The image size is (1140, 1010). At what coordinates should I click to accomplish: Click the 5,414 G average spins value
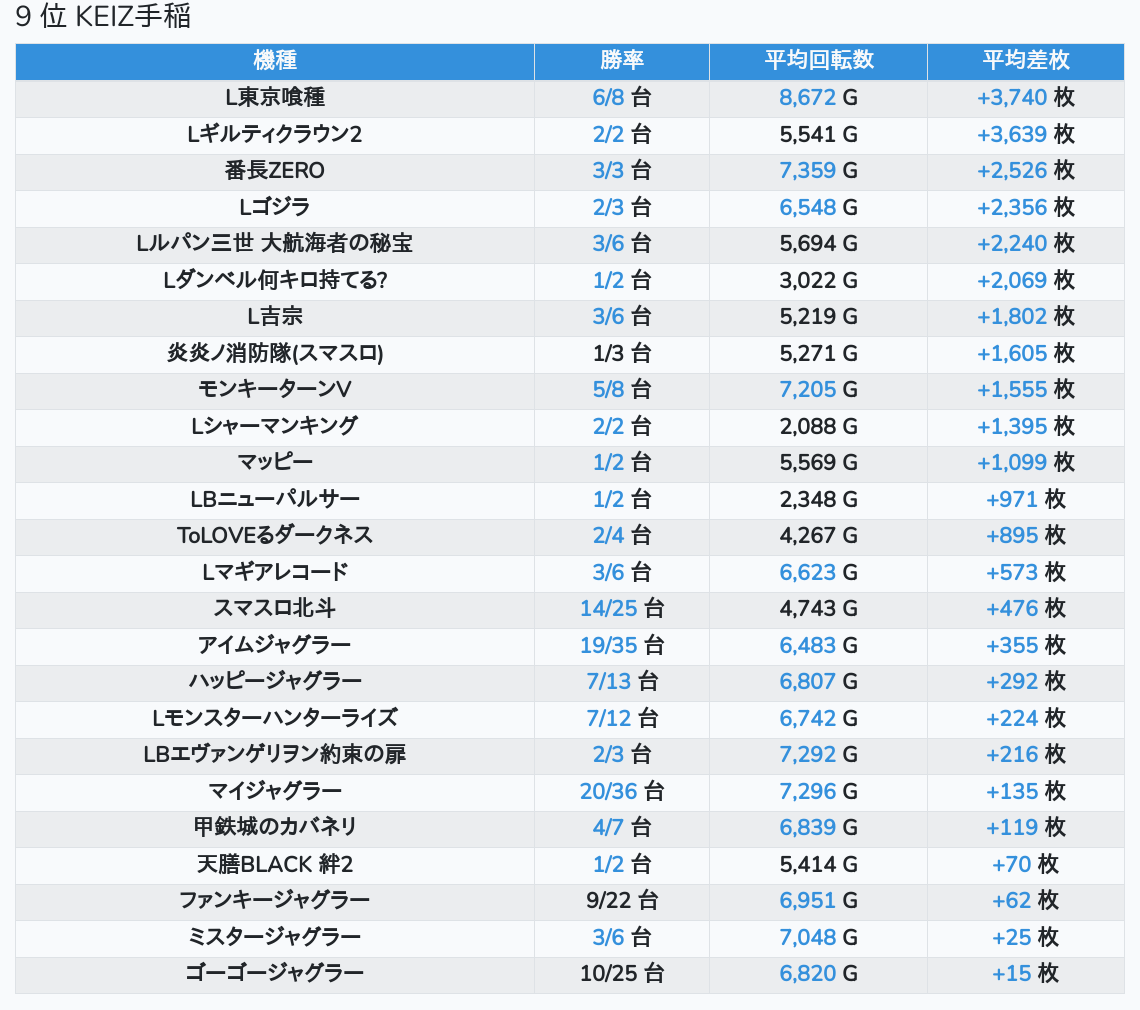[x=819, y=865]
